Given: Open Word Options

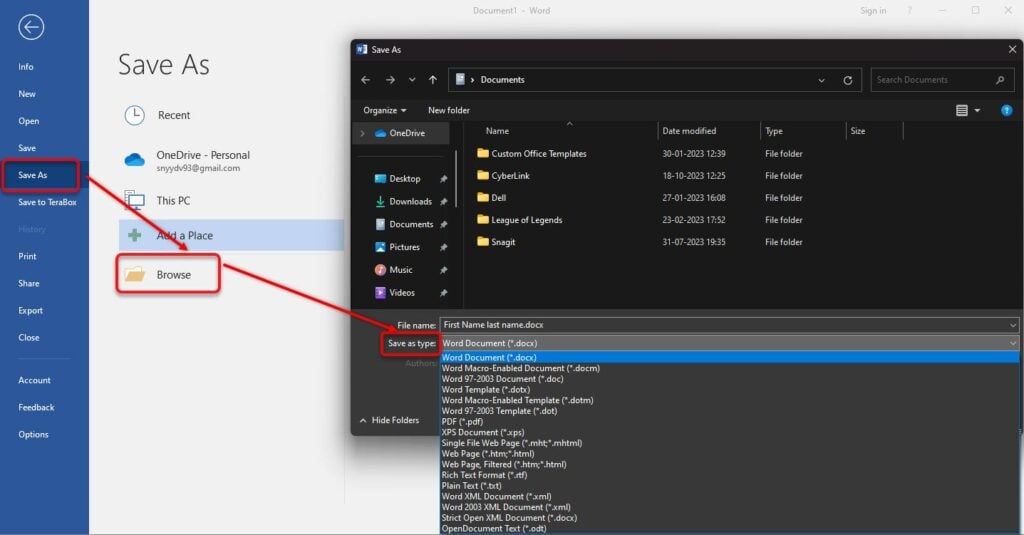Looking at the screenshot, I should pyautogui.click(x=33, y=434).
